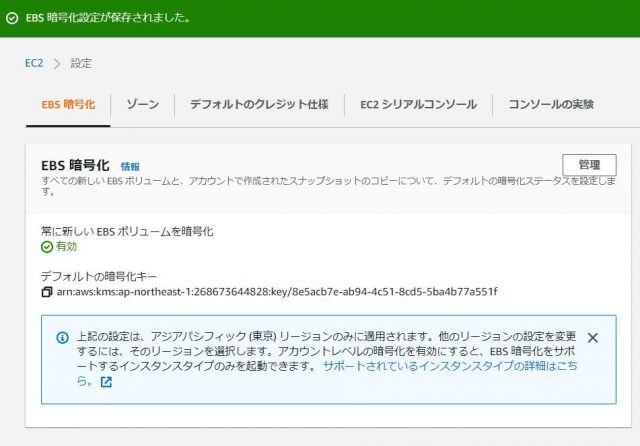Open the デフォルトのクレジット仕様 tab

point(259,104)
